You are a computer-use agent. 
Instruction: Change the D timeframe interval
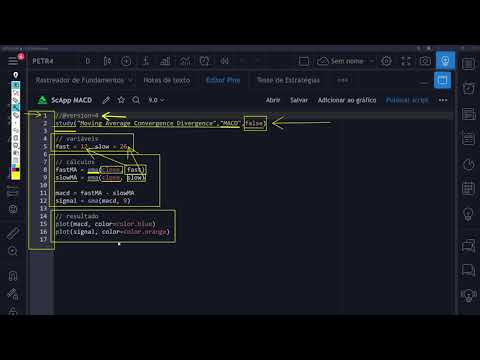coord(88,61)
